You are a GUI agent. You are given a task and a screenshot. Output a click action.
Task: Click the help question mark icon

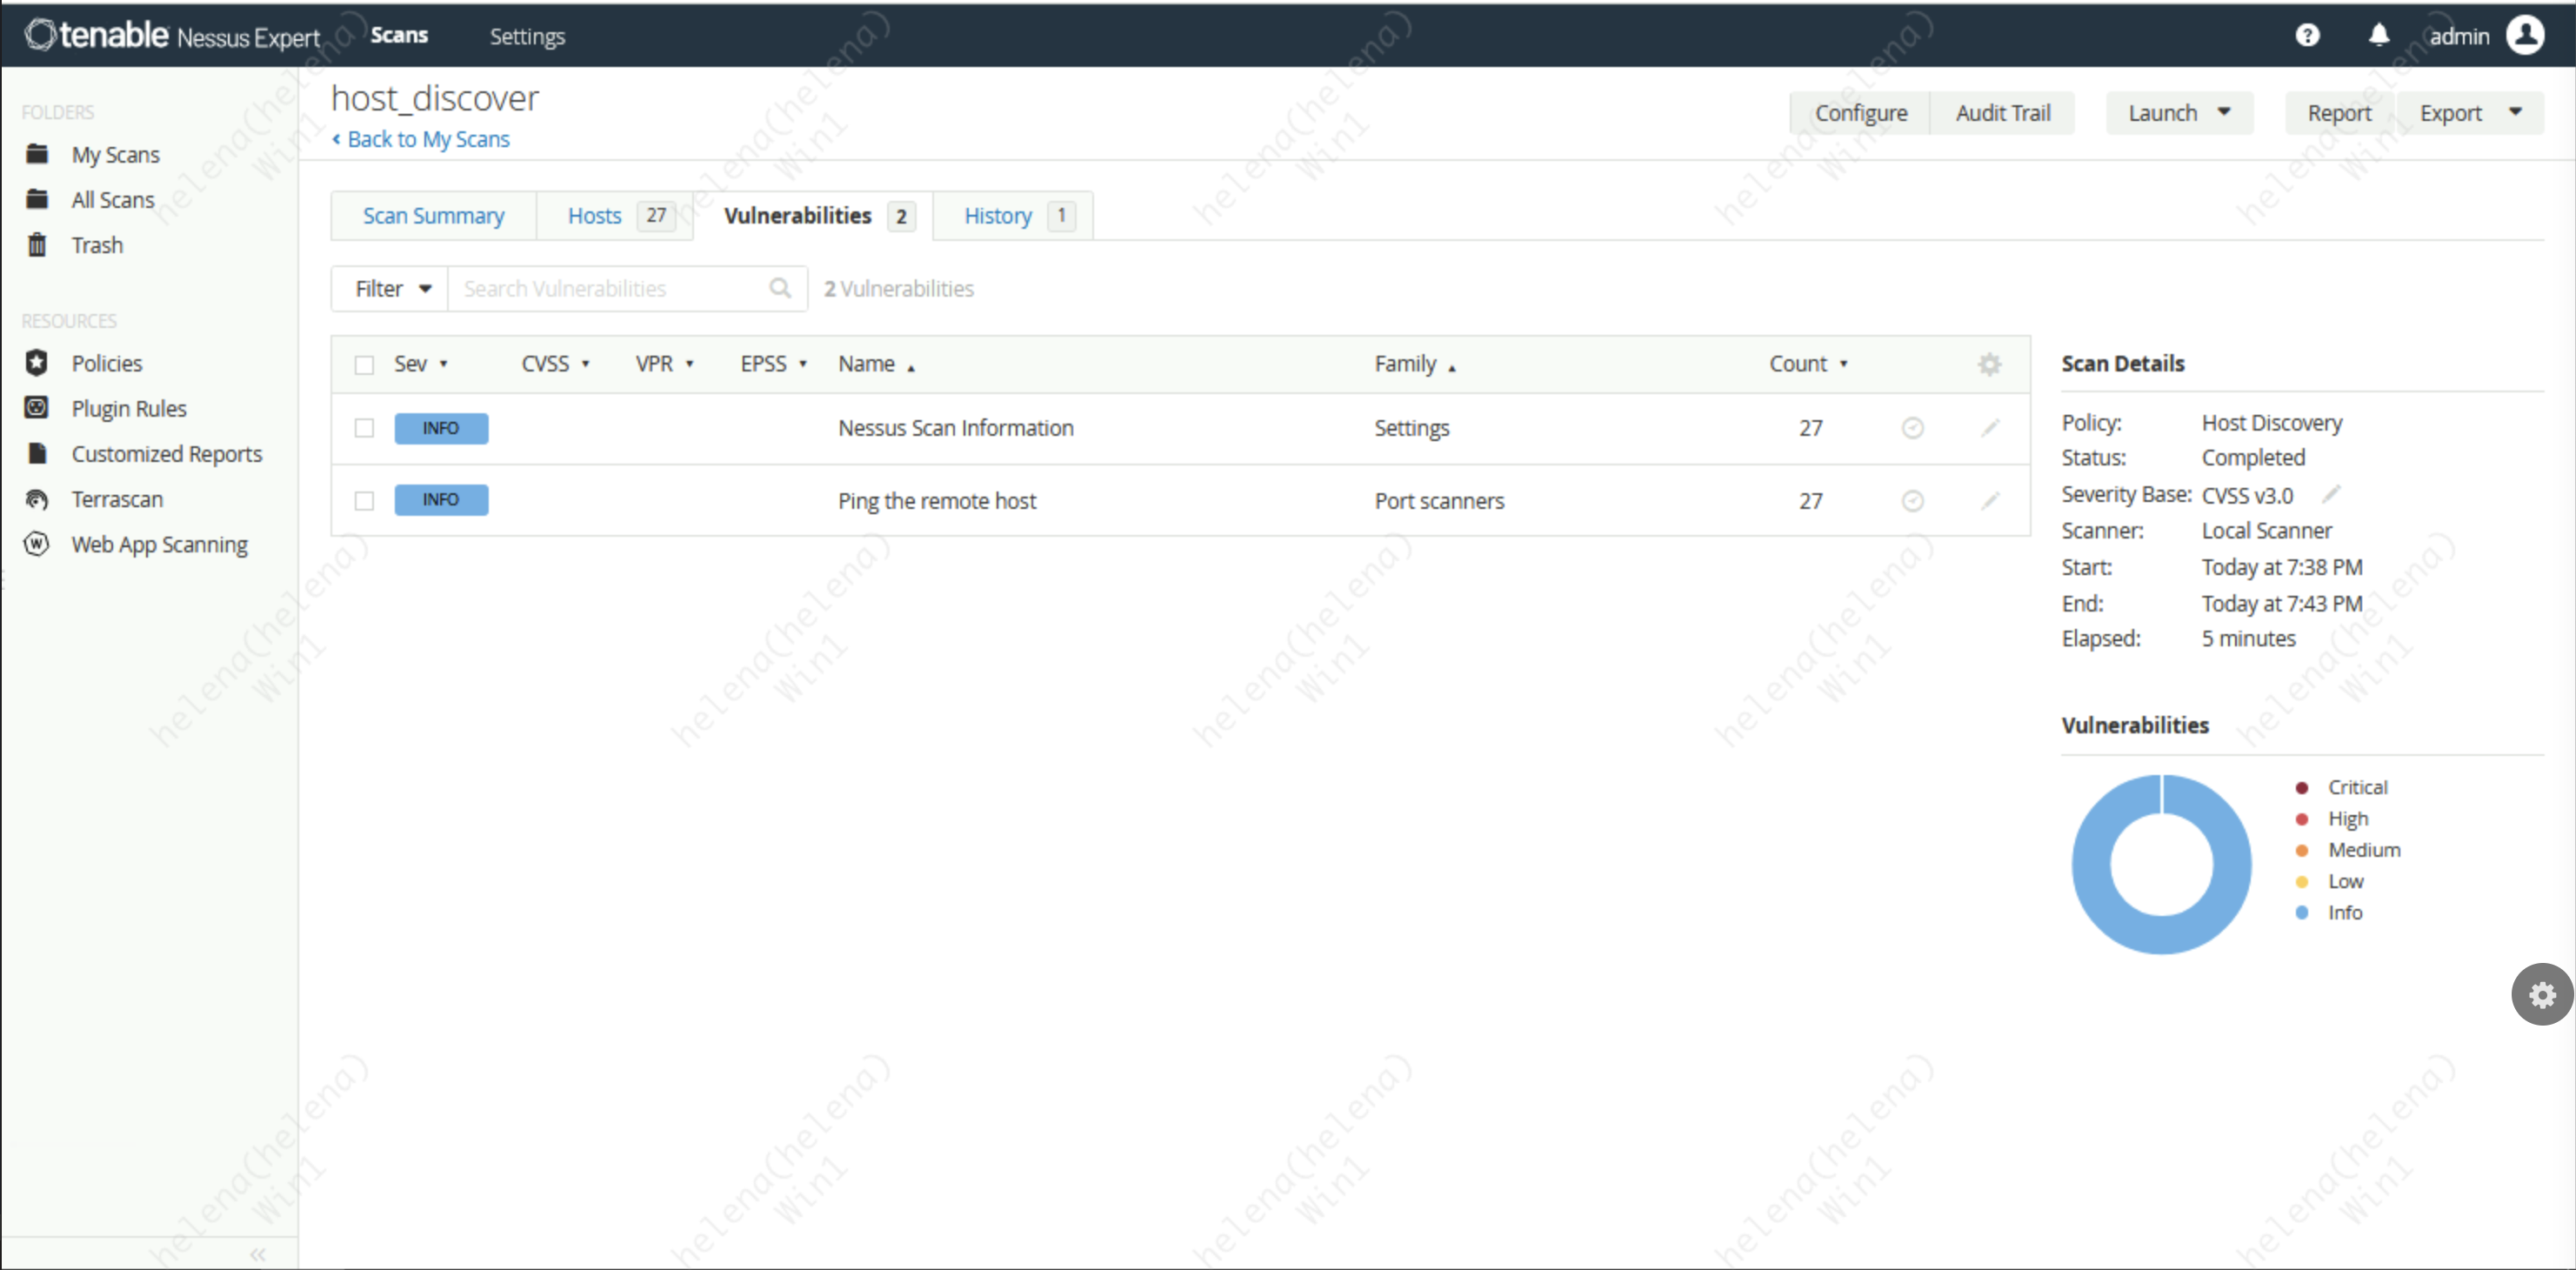click(x=2307, y=36)
